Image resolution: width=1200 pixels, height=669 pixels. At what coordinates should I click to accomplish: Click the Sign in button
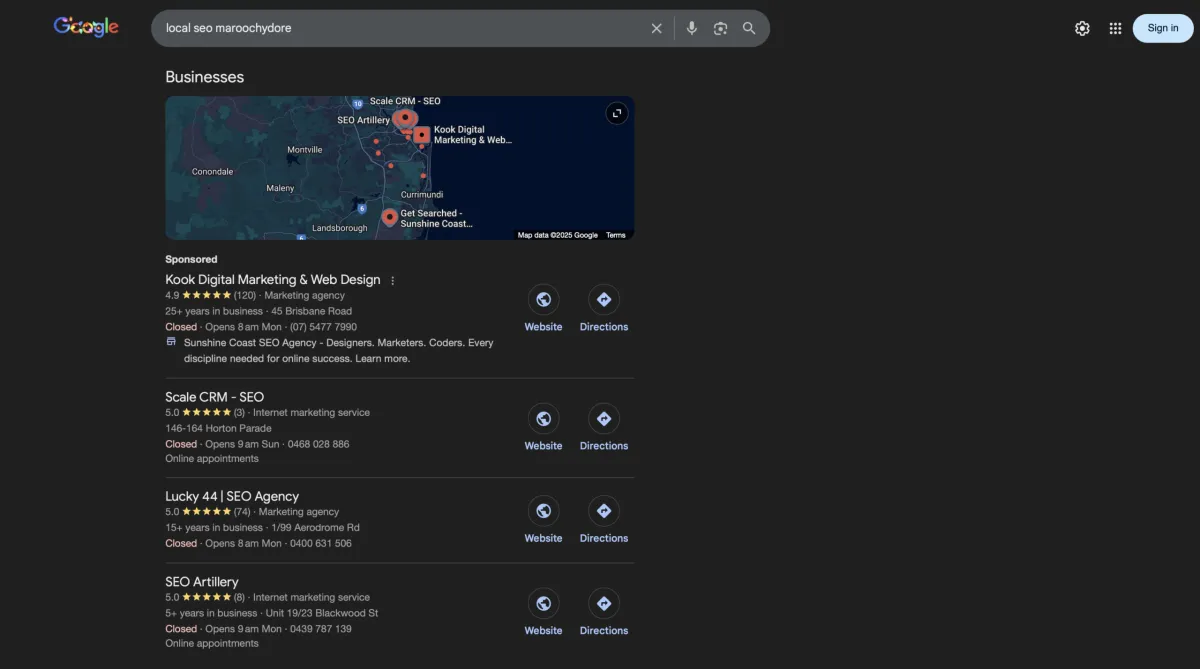pyautogui.click(x=1163, y=28)
